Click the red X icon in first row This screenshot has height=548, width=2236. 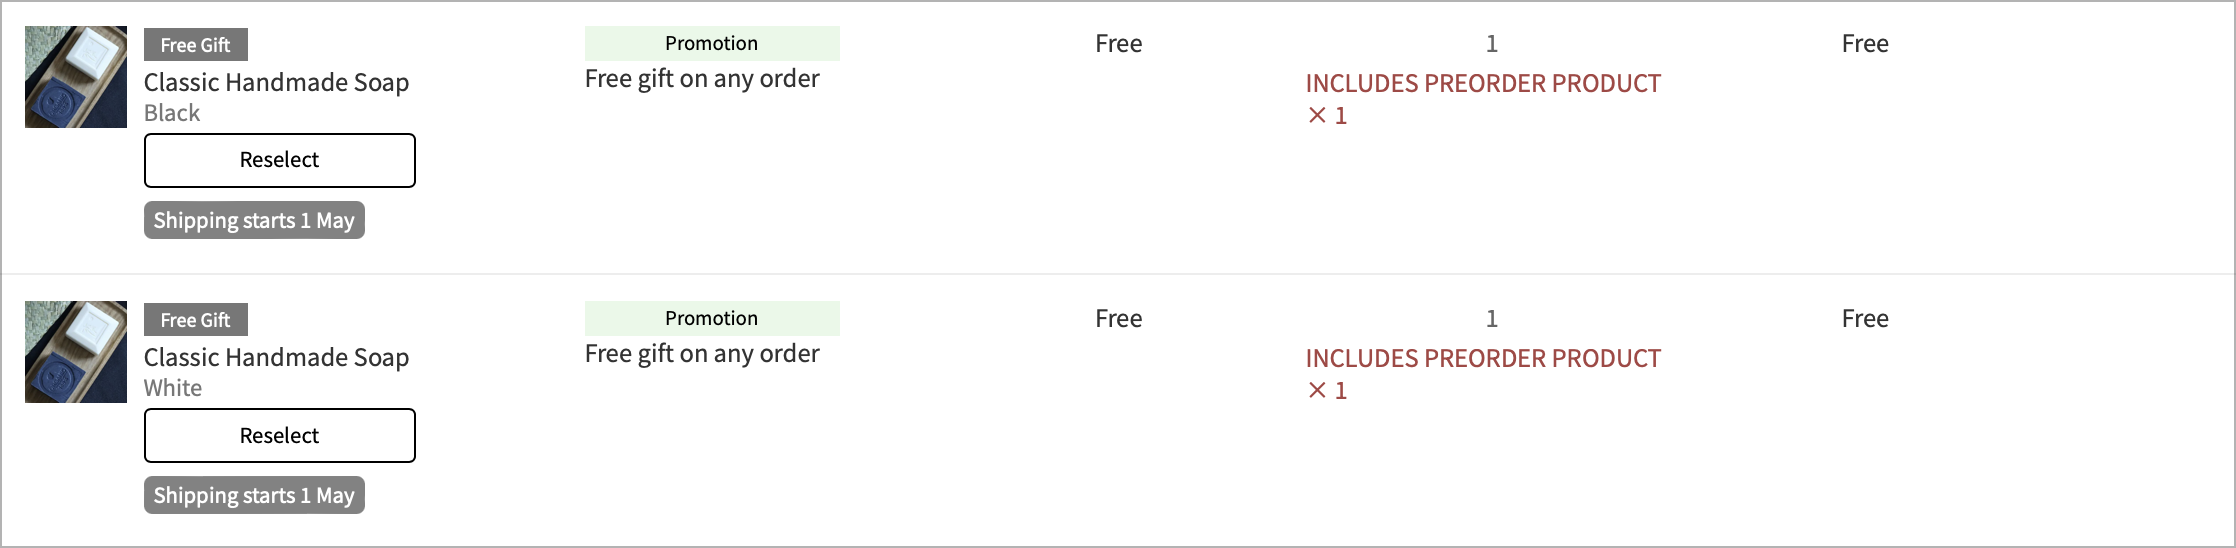tap(1317, 116)
